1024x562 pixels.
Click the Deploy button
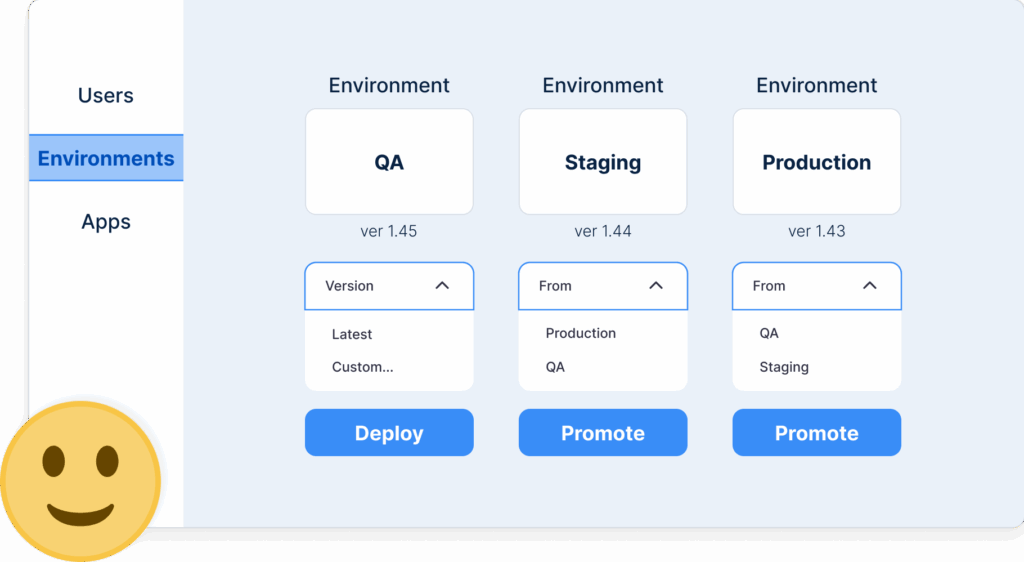pos(389,433)
